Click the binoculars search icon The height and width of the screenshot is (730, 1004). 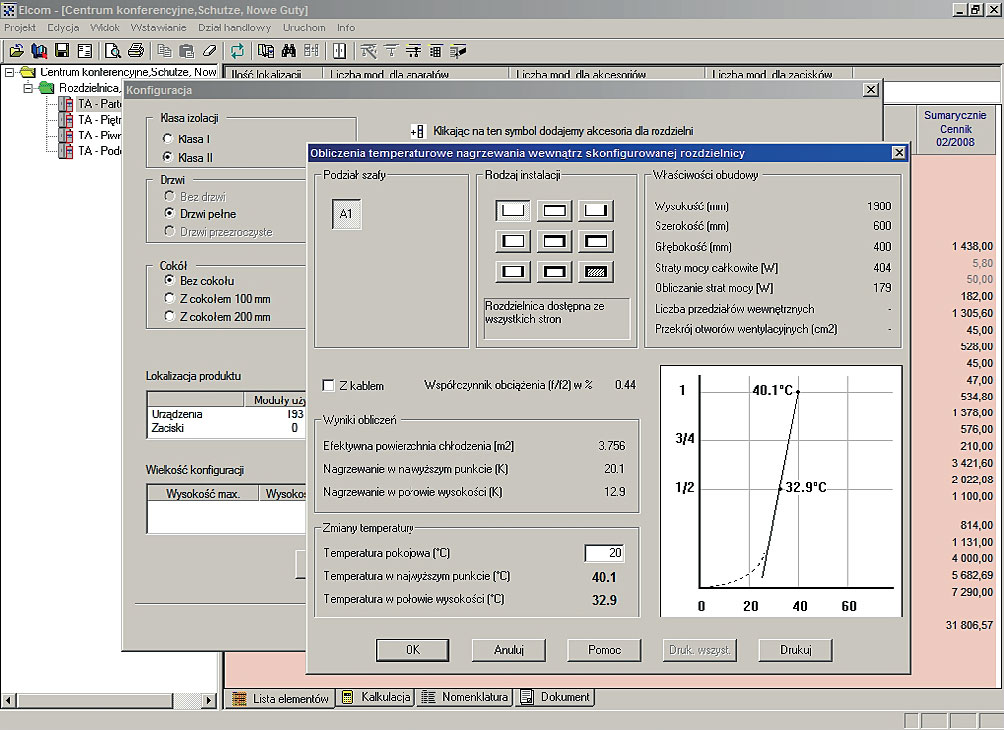tap(287, 50)
